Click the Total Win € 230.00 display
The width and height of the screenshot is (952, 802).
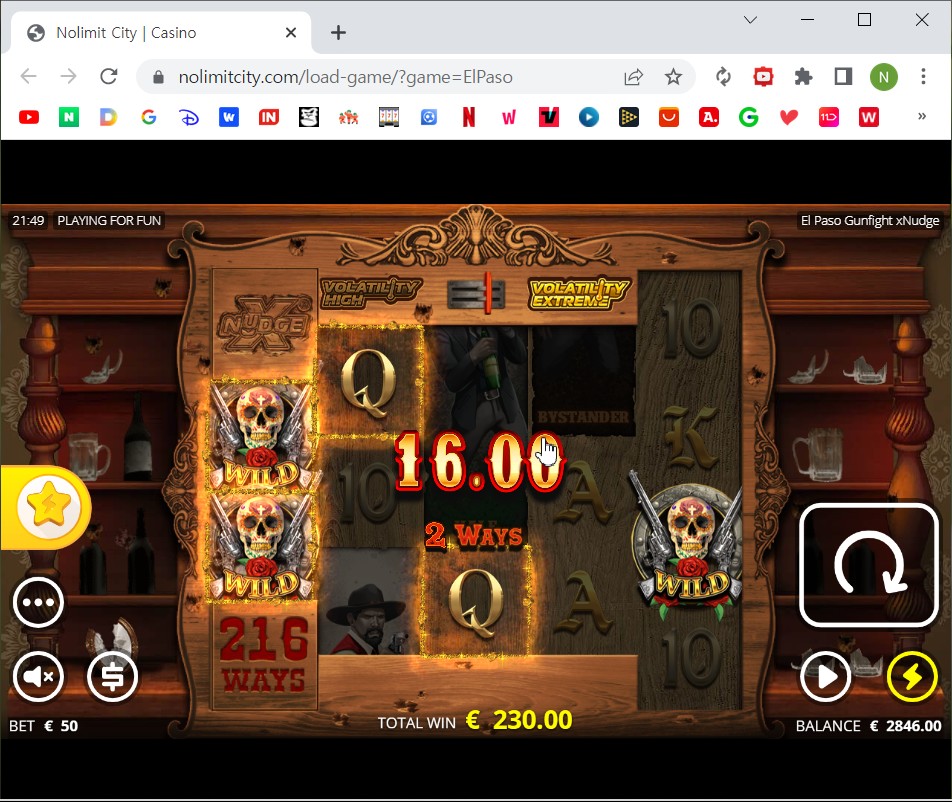[x=475, y=721]
